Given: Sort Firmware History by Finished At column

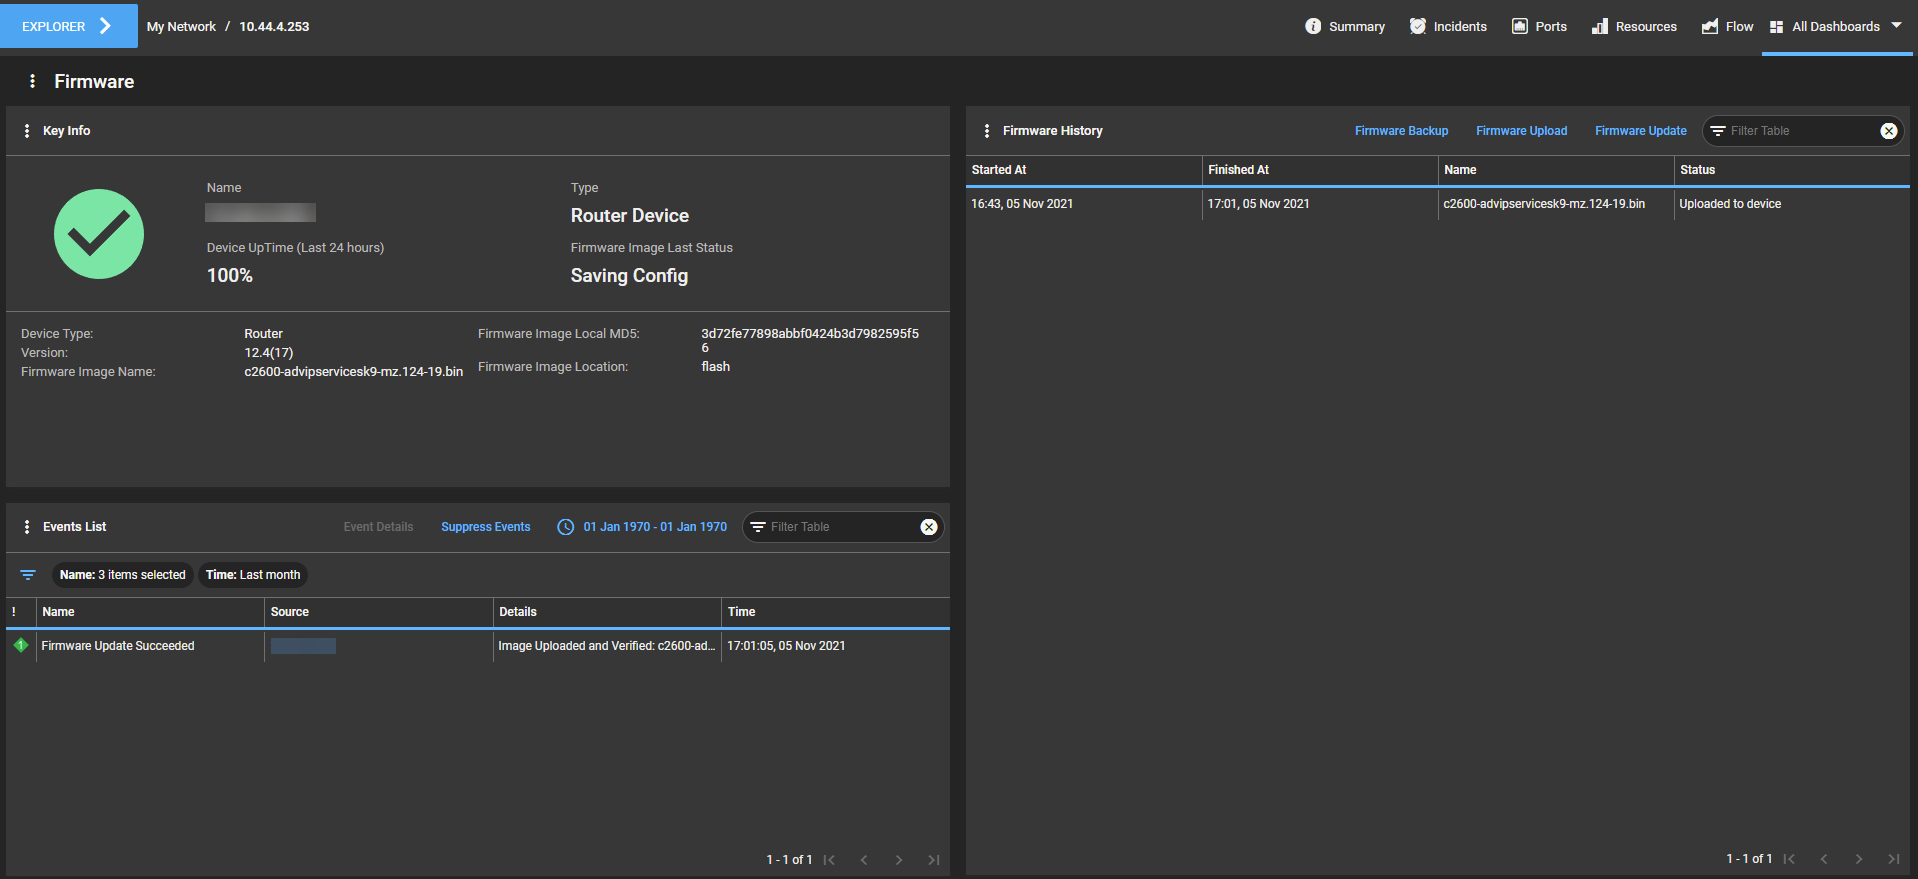Looking at the screenshot, I should [x=1320, y=170].
